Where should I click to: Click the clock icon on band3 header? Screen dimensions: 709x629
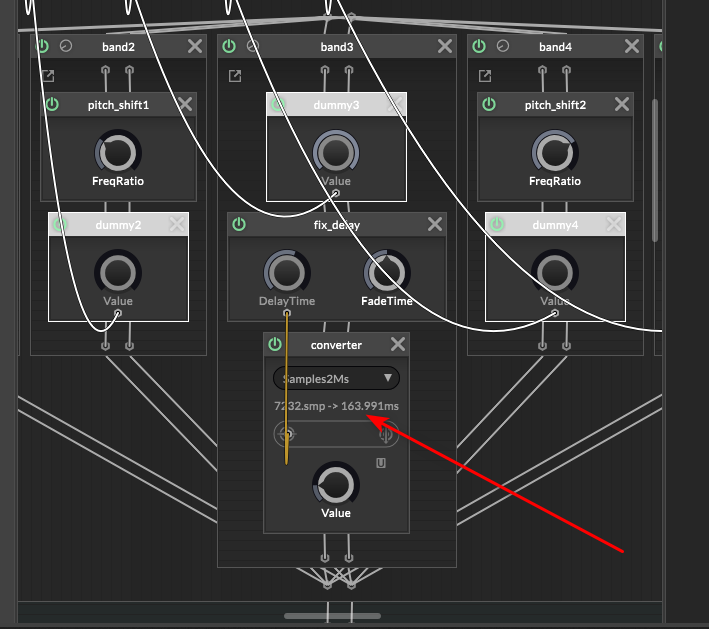(x=253, y=47)
